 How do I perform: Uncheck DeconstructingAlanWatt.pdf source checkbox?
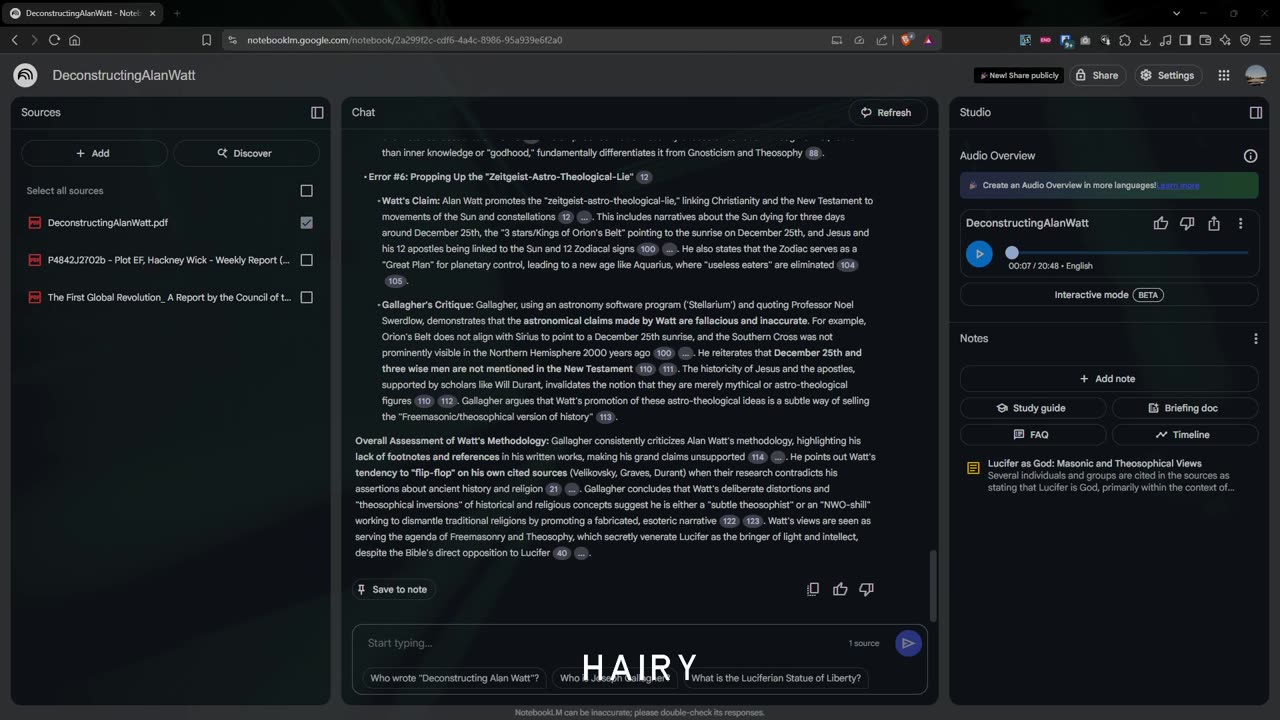pos(307,223)
